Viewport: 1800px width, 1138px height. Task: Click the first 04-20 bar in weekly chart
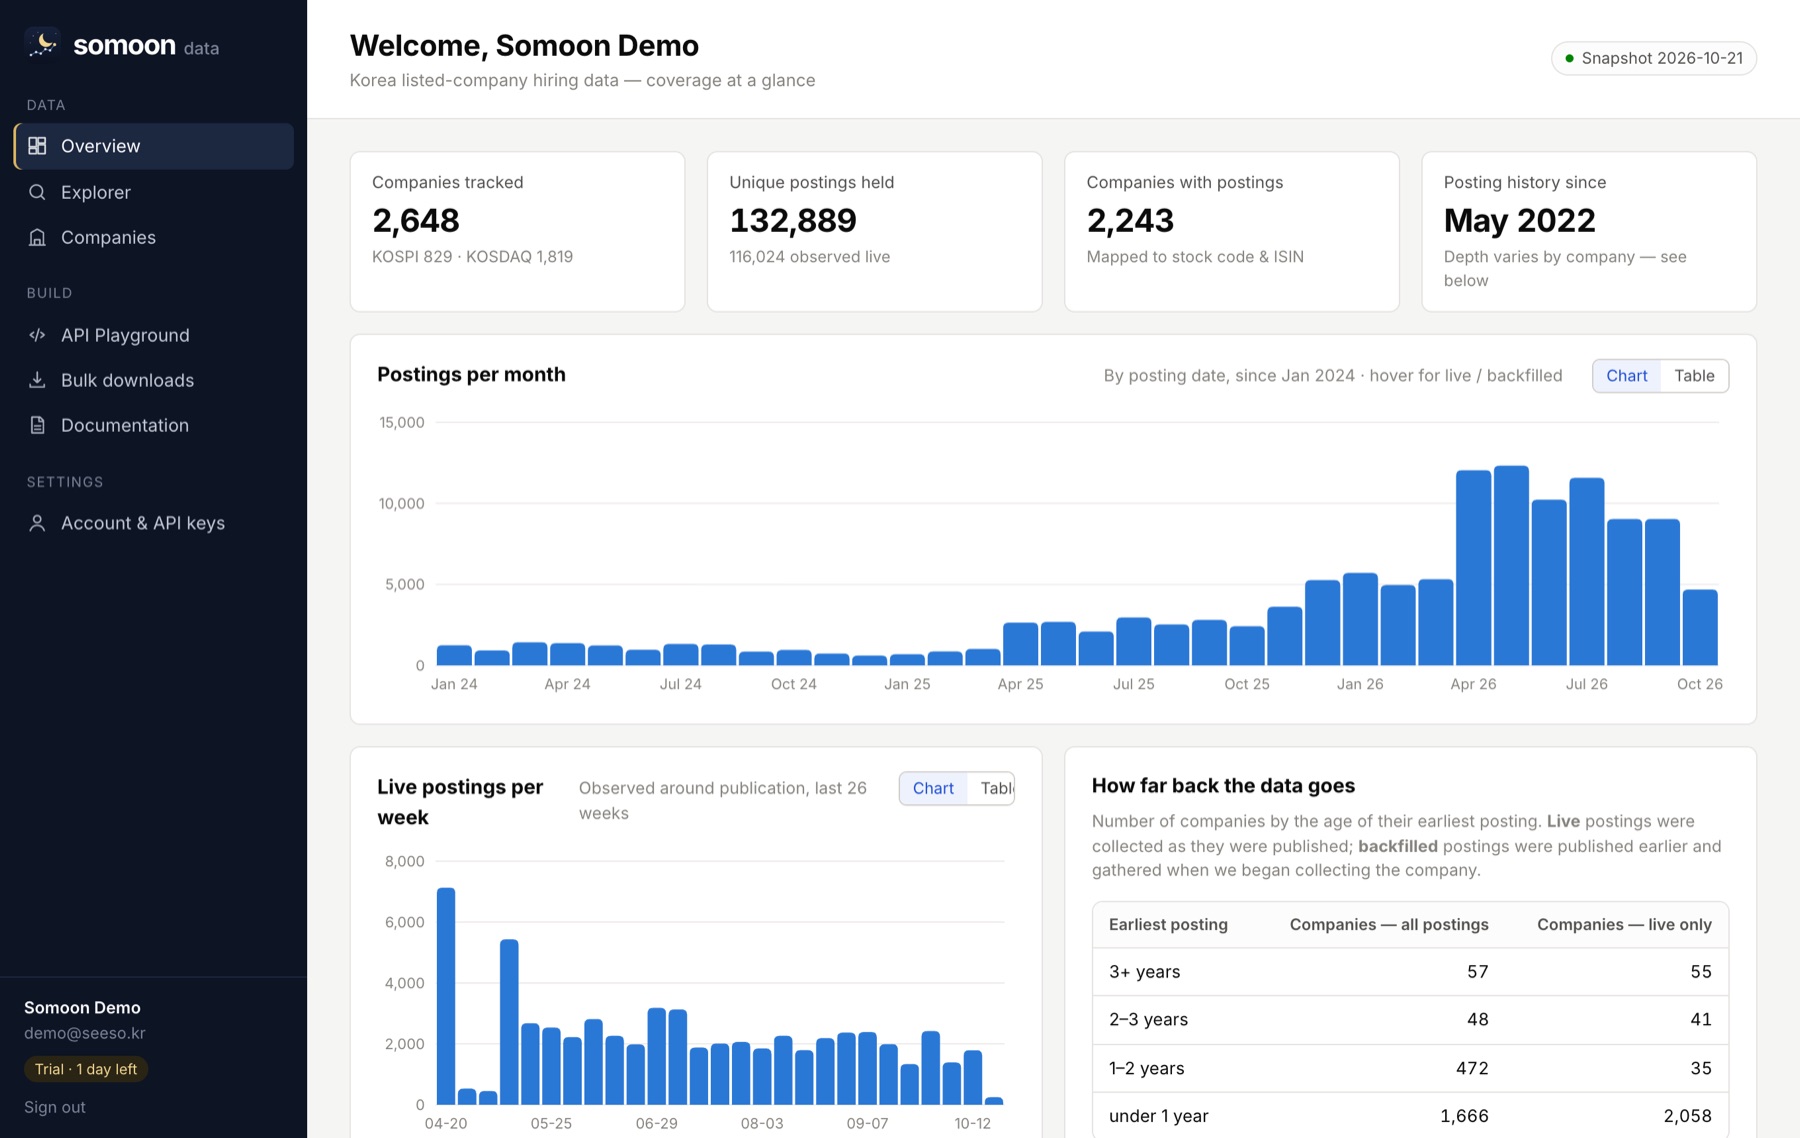point(446,996)
